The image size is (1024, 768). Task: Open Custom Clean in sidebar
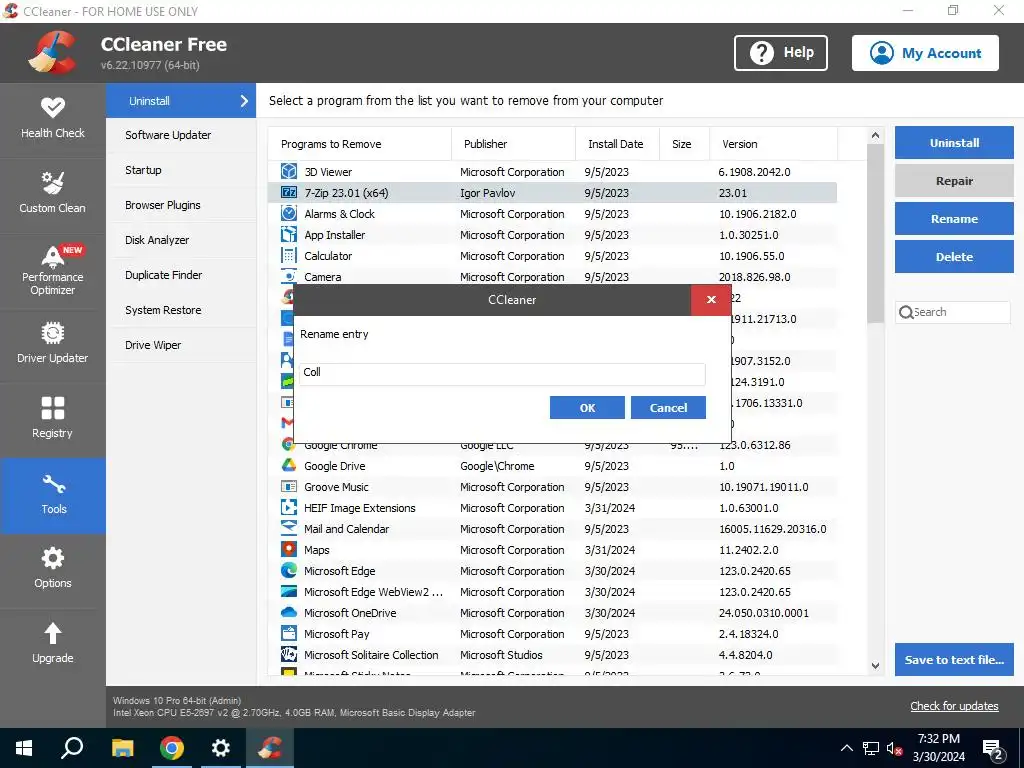coord(52,194)
